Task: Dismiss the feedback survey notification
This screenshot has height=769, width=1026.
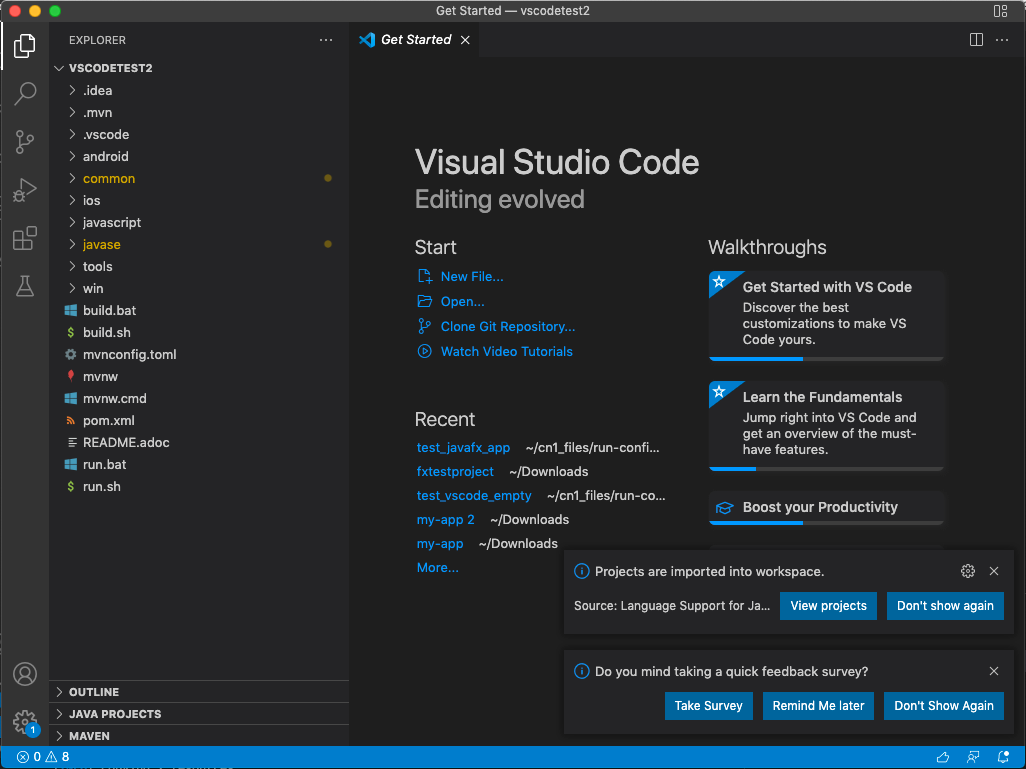Action: 993,672
